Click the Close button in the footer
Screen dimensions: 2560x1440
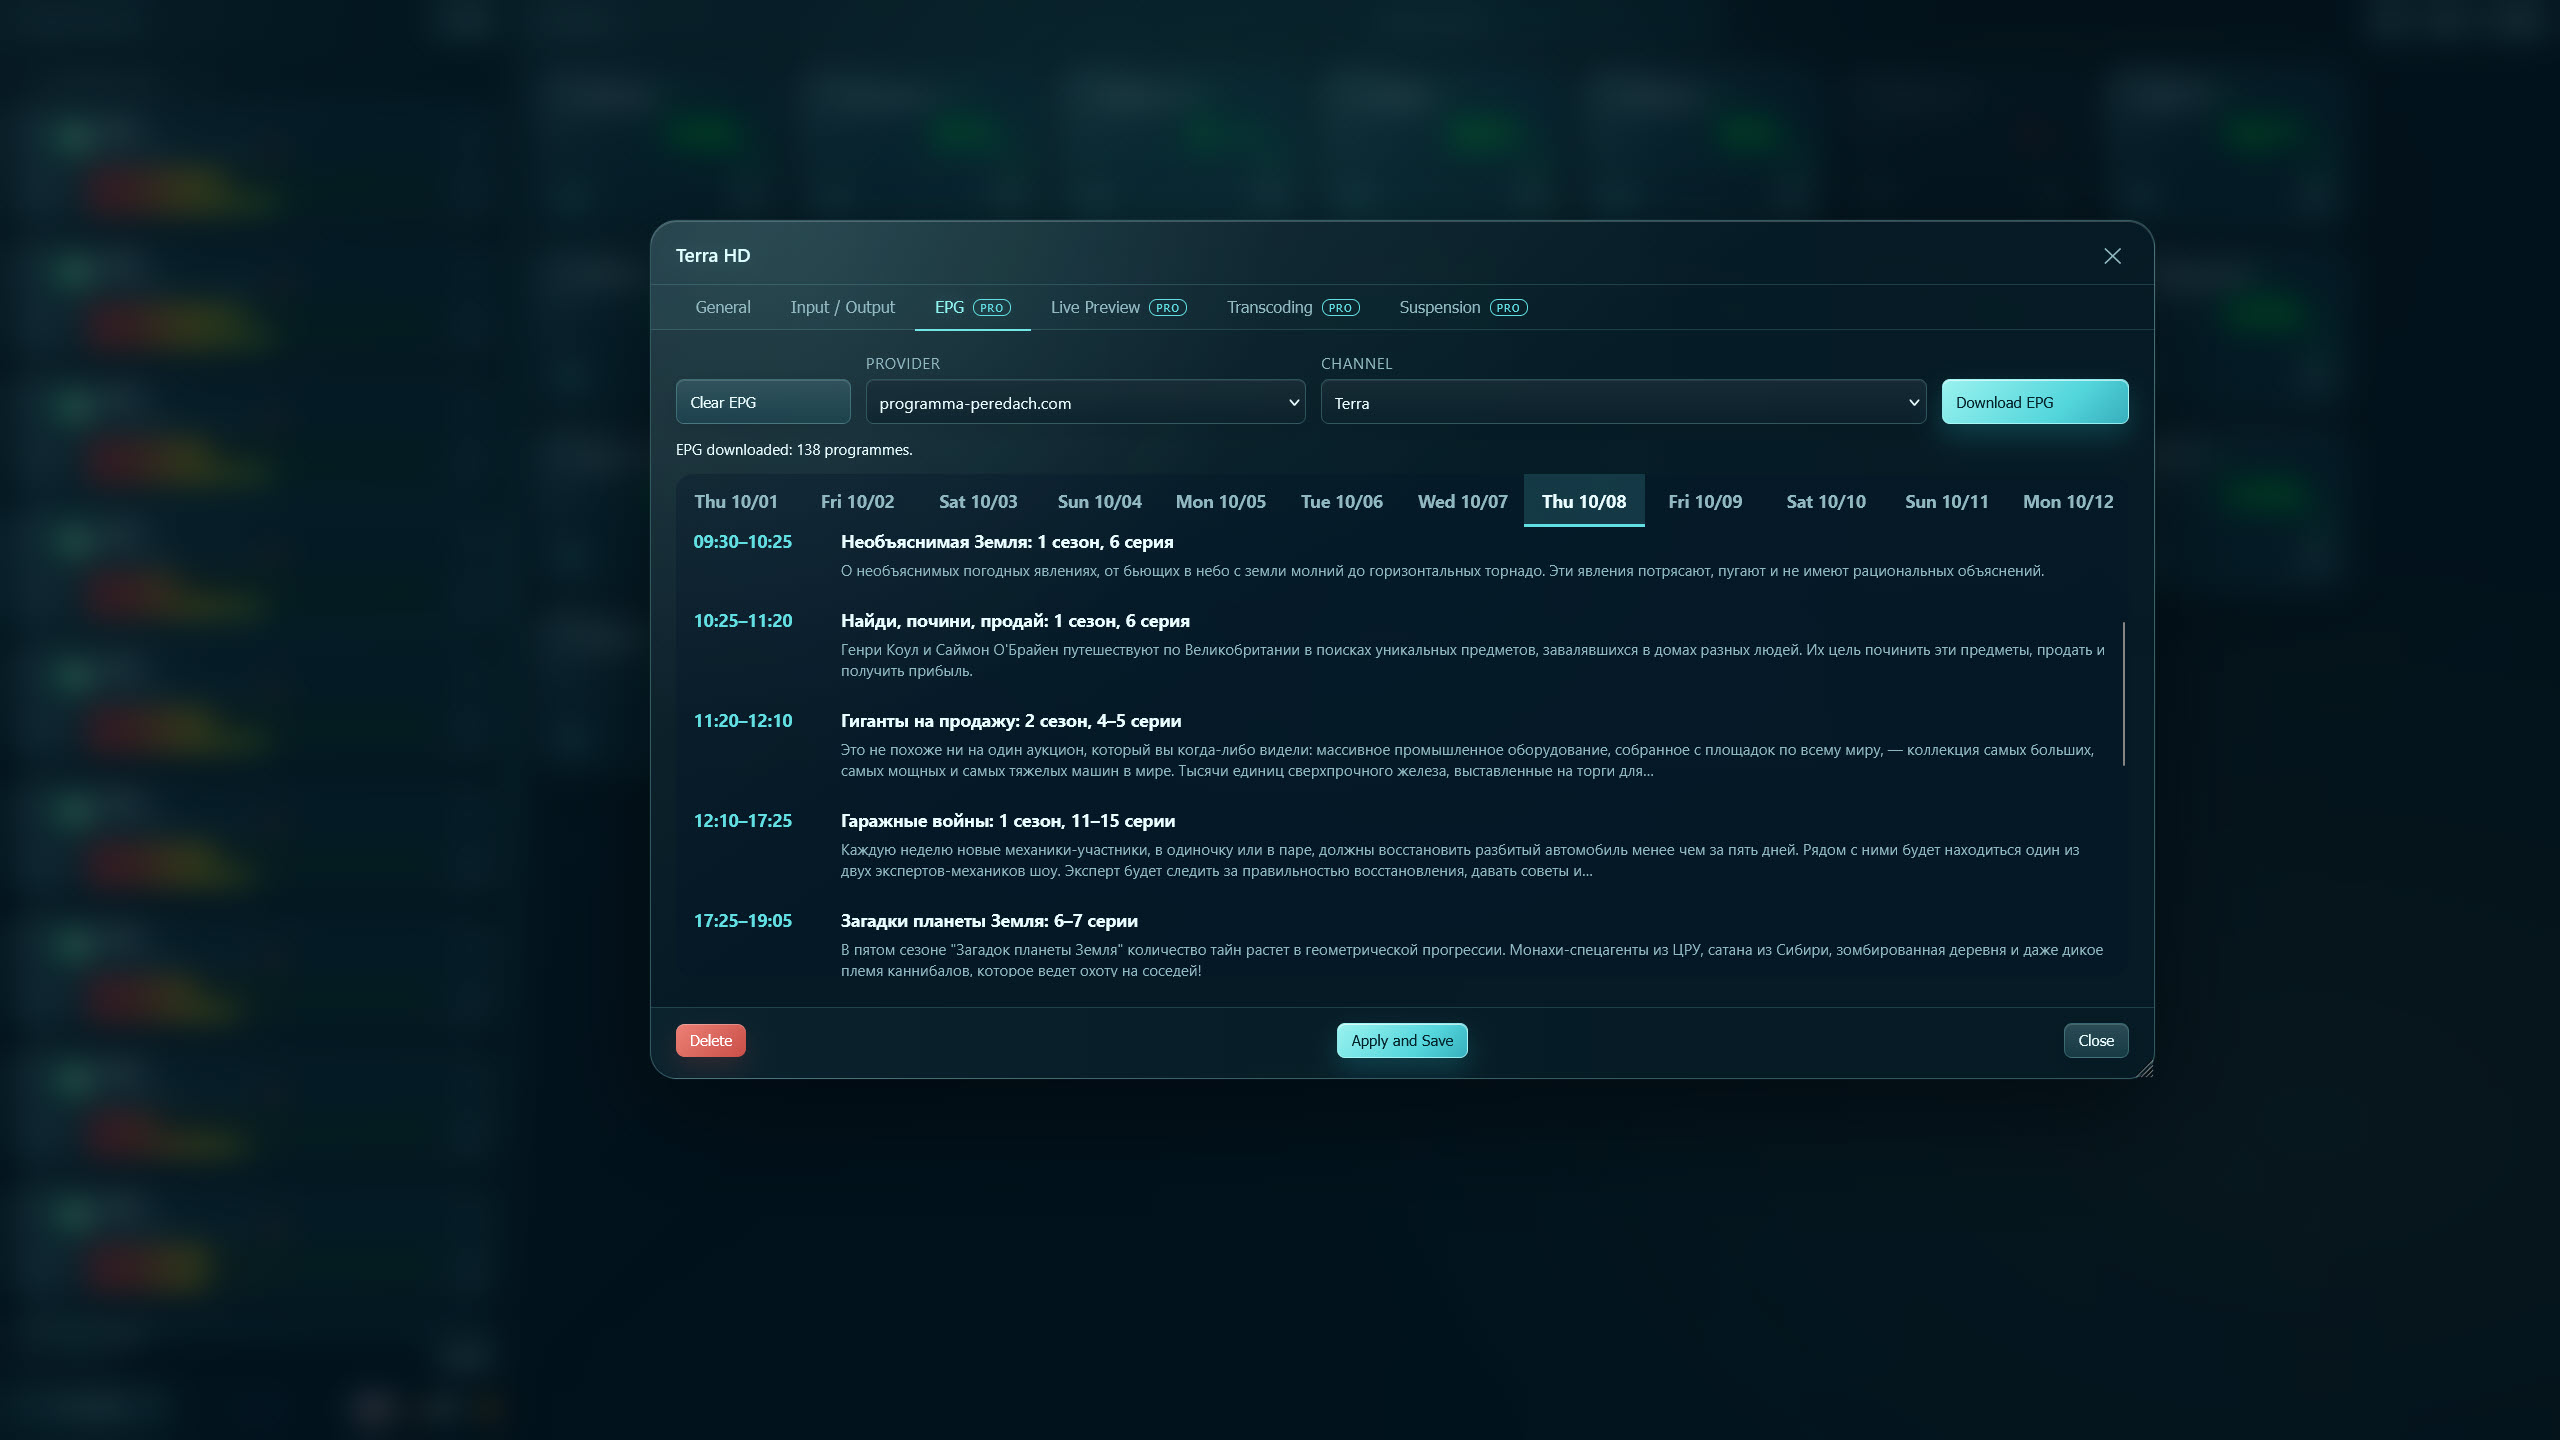pos(2096,1040)
